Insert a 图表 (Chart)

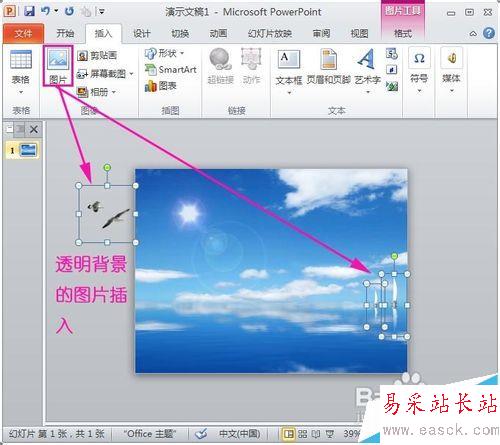tap(160, 86)
